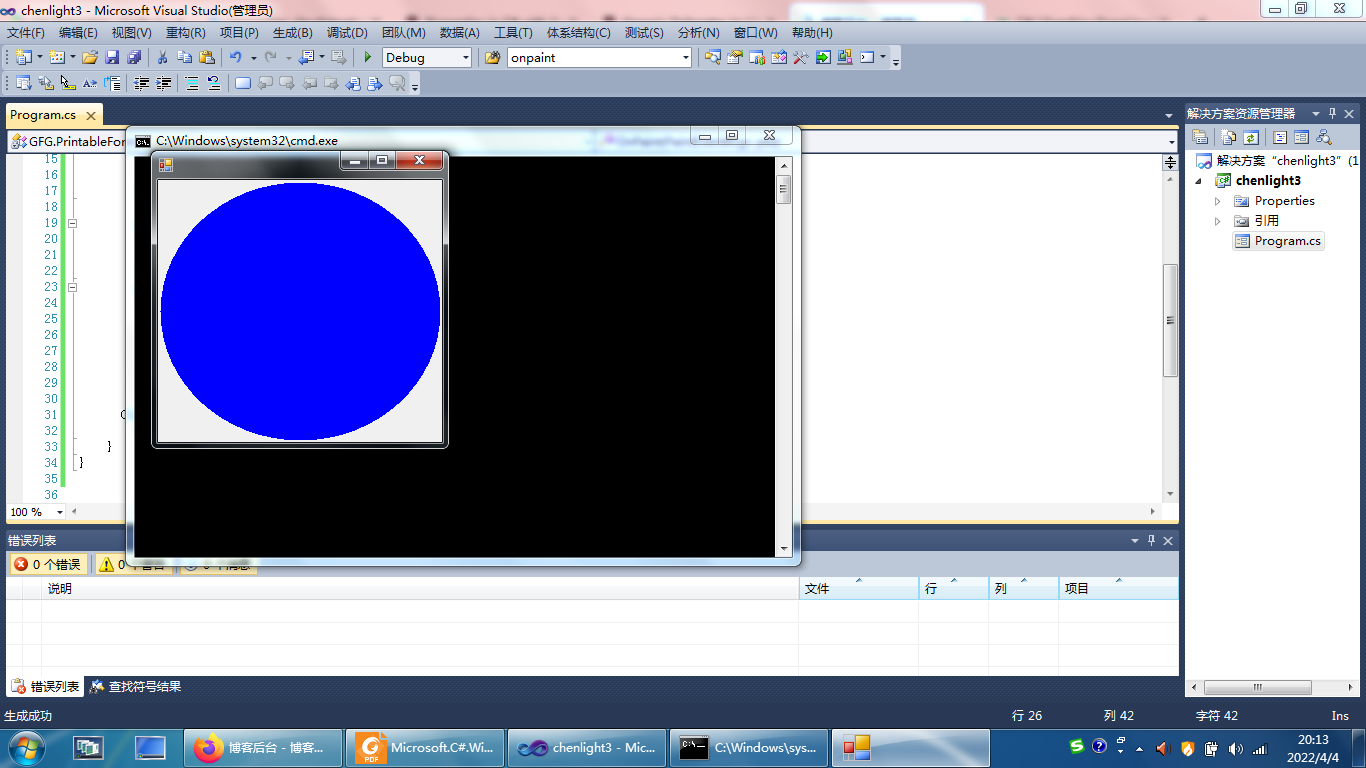Click the Save All toolbar icon

133,58
